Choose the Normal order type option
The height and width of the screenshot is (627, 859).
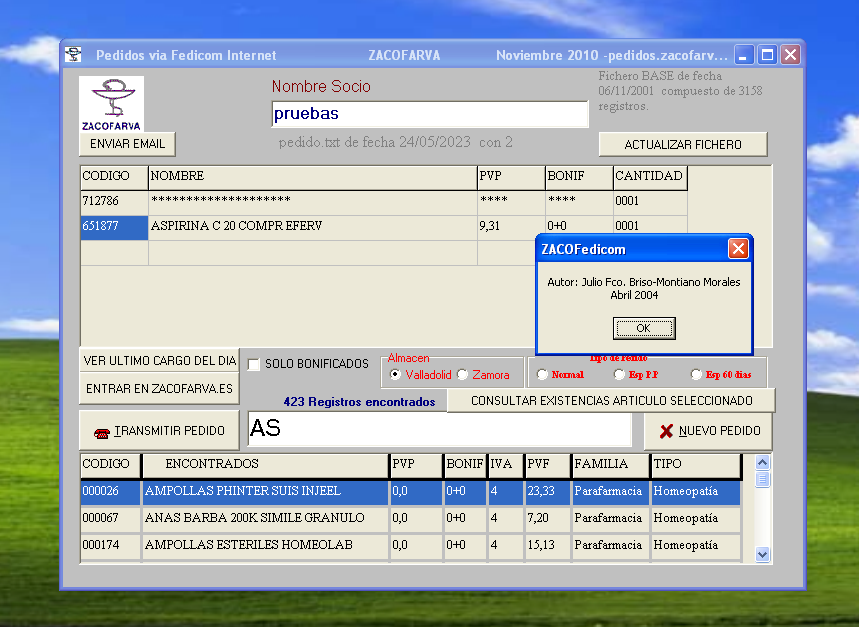(542, 375)
